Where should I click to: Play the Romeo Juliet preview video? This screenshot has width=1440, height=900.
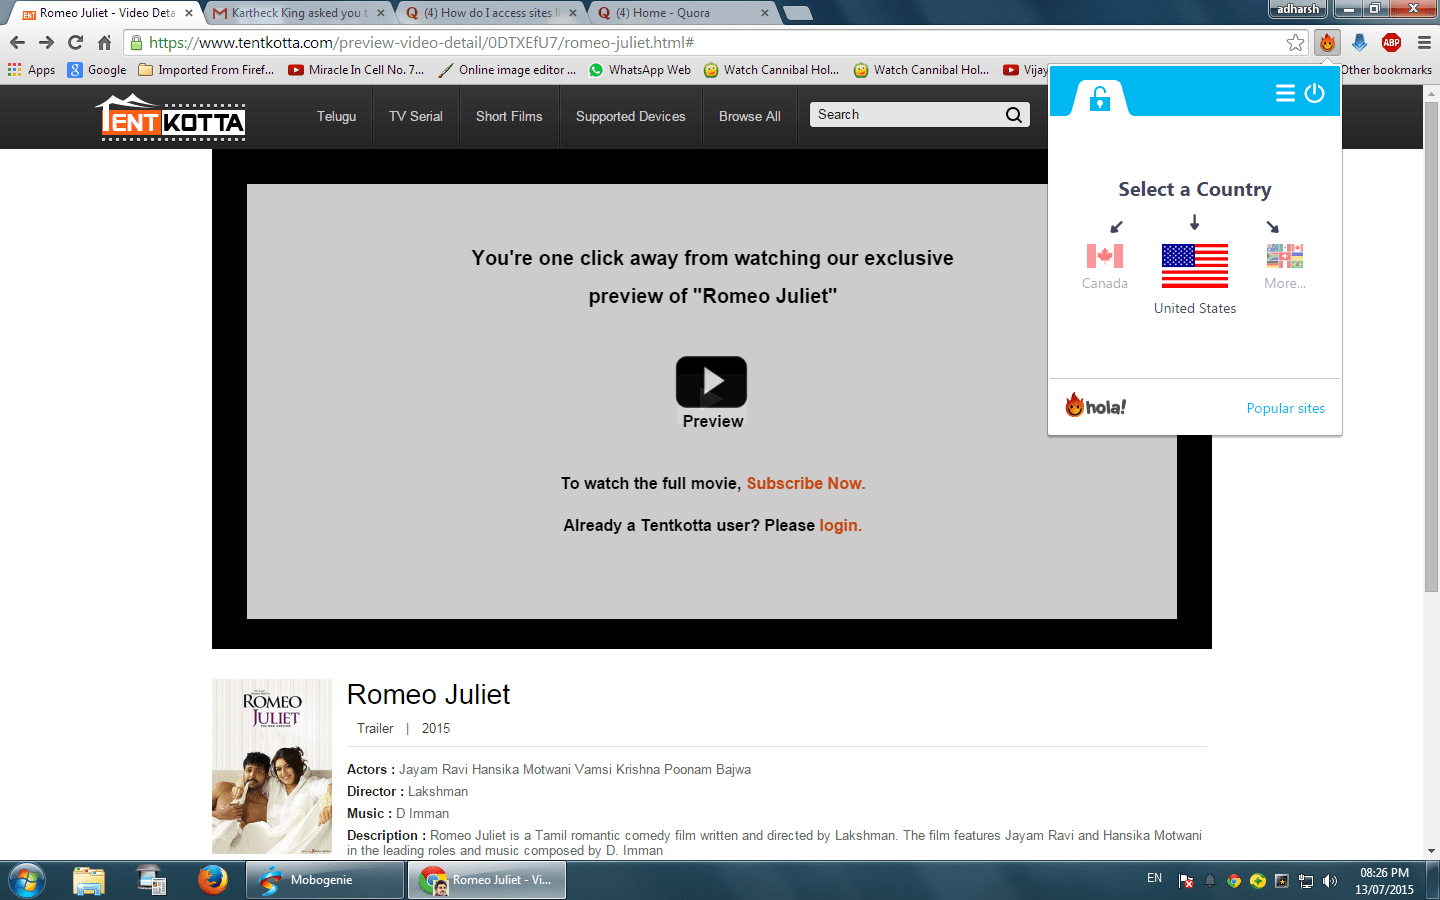pyautogui.click(x=712, y=381)
